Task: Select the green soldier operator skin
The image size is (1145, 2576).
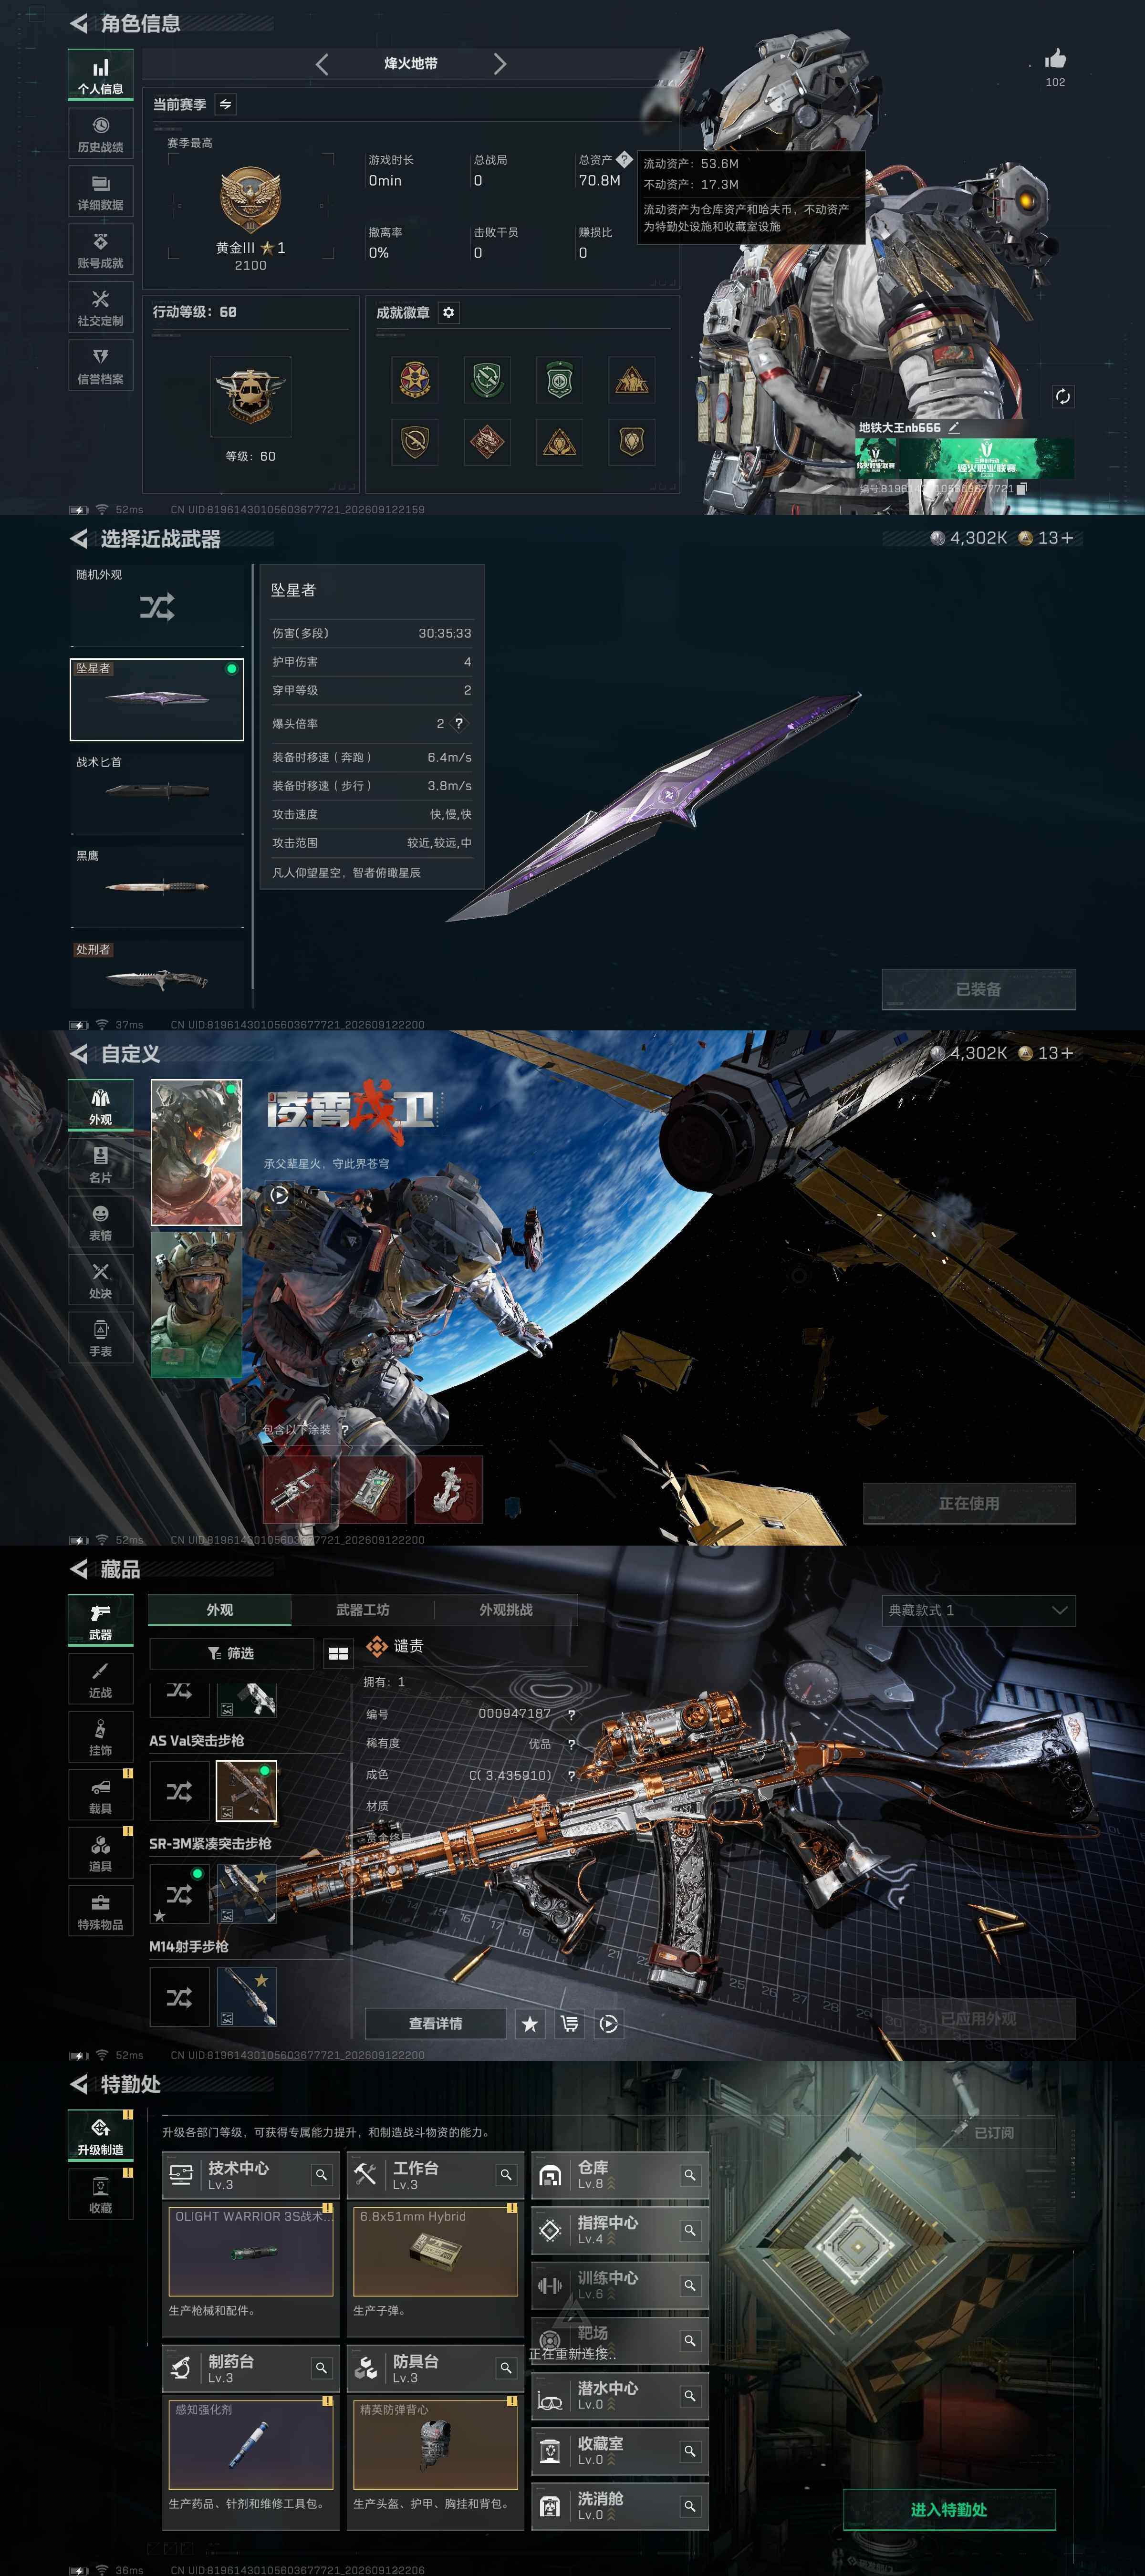Action: 196,1304
